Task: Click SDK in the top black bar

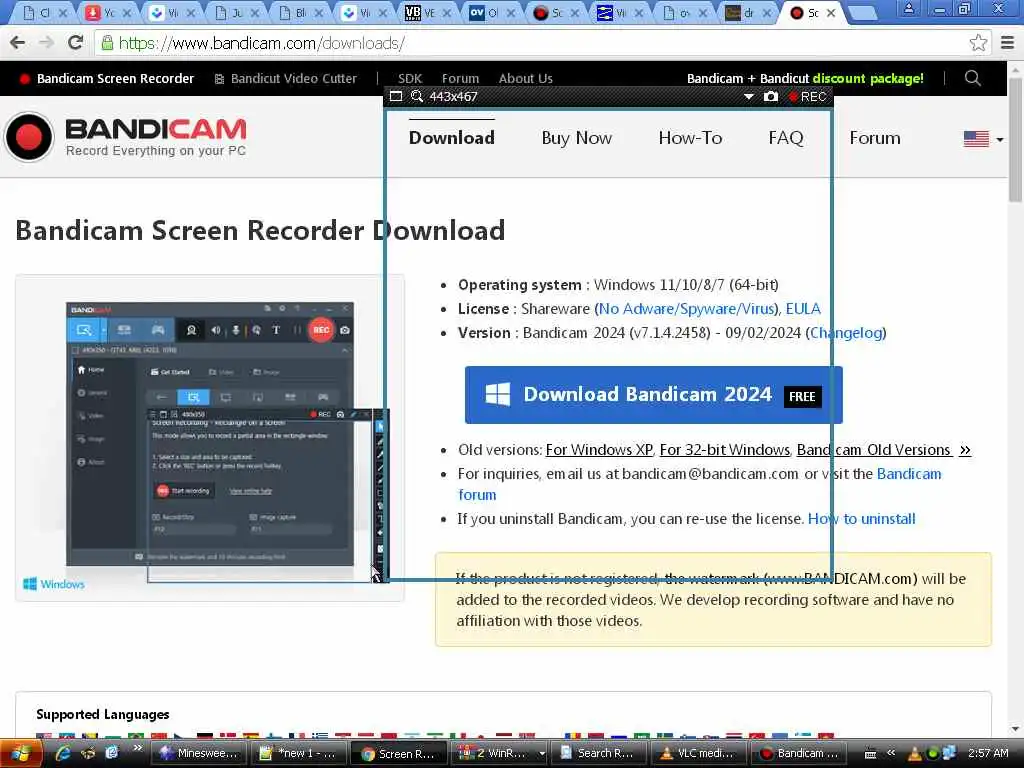Action: [409, 78]
